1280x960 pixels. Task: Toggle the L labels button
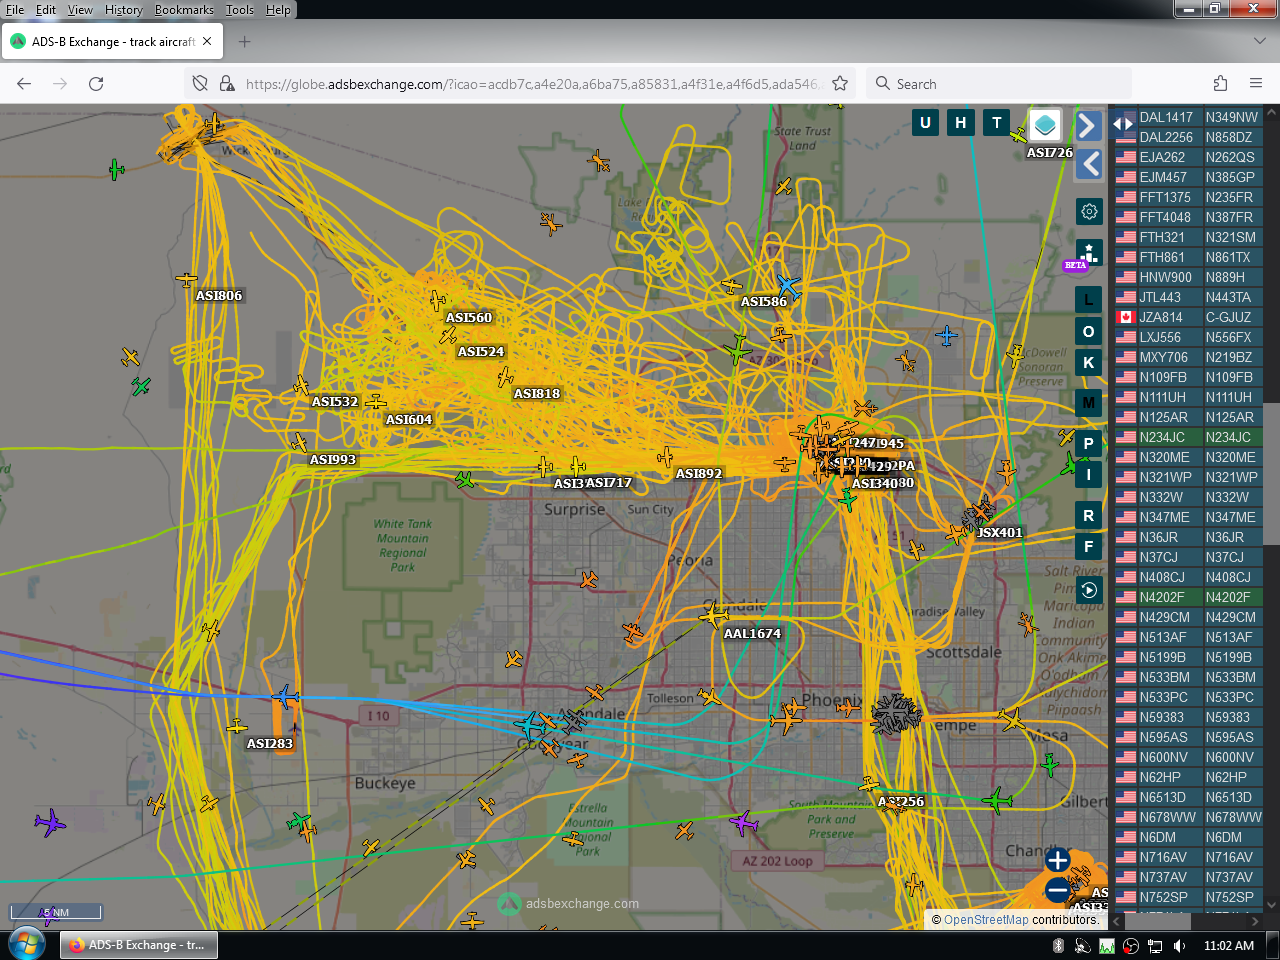(x=1088, y=299)
